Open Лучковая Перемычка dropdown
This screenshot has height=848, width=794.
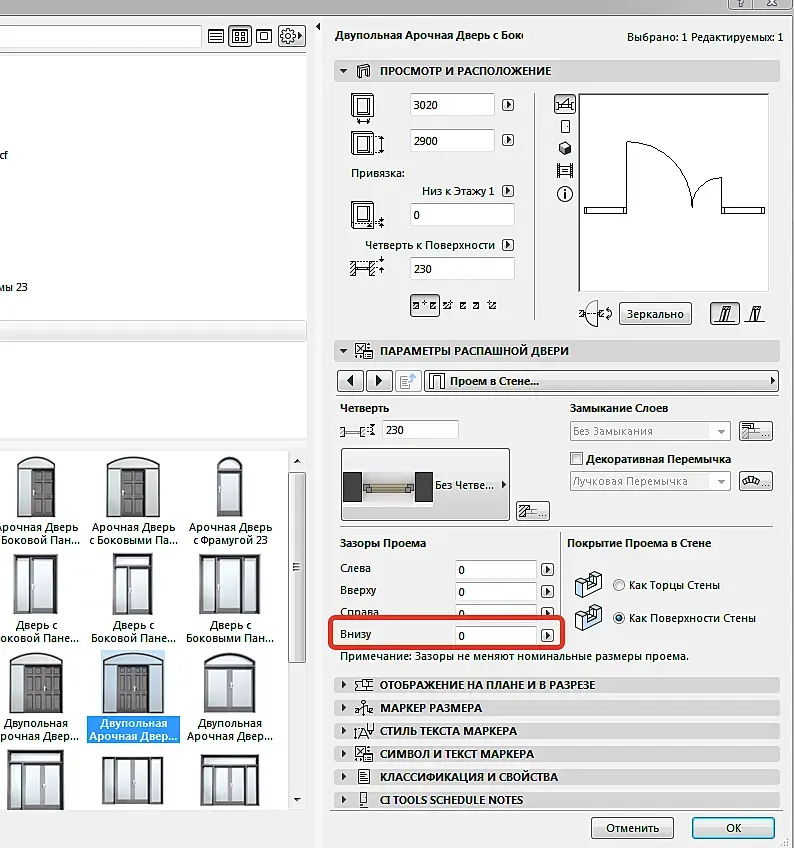[x=650, y=481]
